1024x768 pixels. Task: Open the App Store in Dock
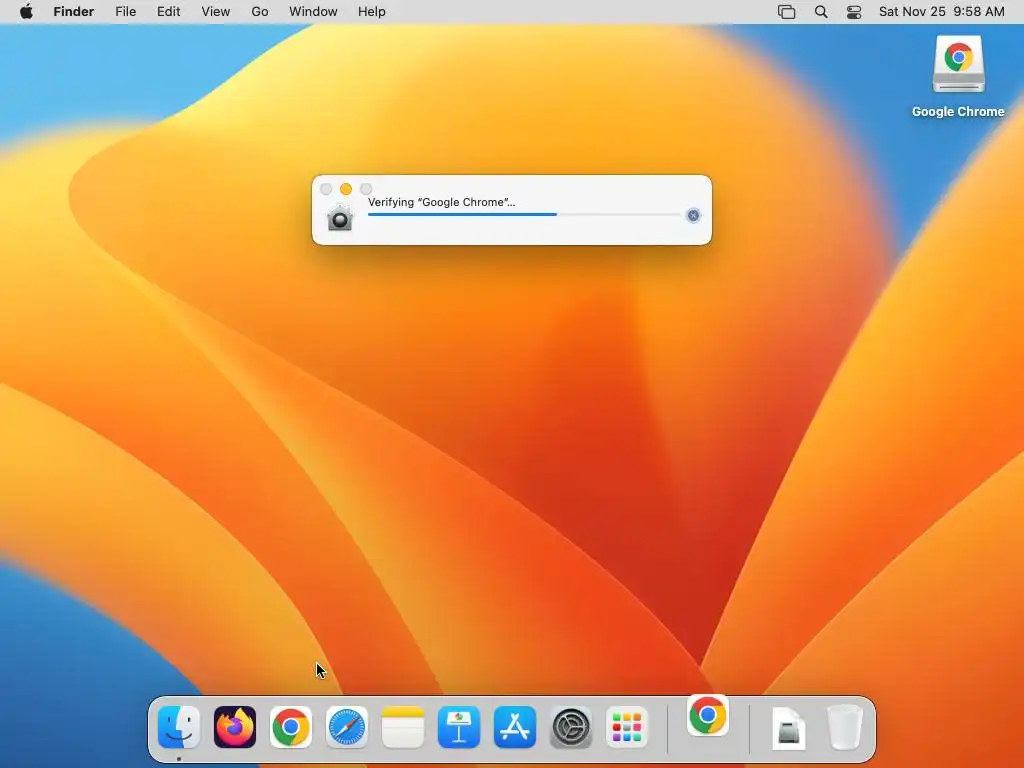tap(515, 727)
